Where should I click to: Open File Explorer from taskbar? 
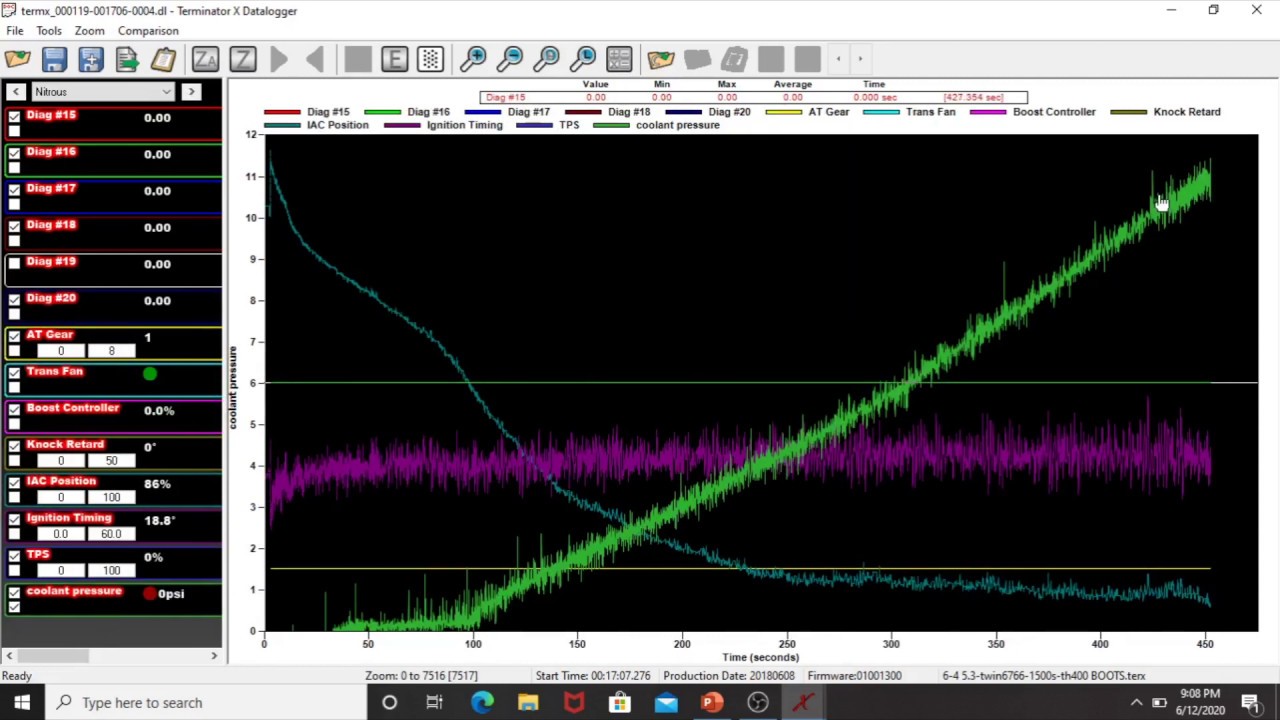528,703
